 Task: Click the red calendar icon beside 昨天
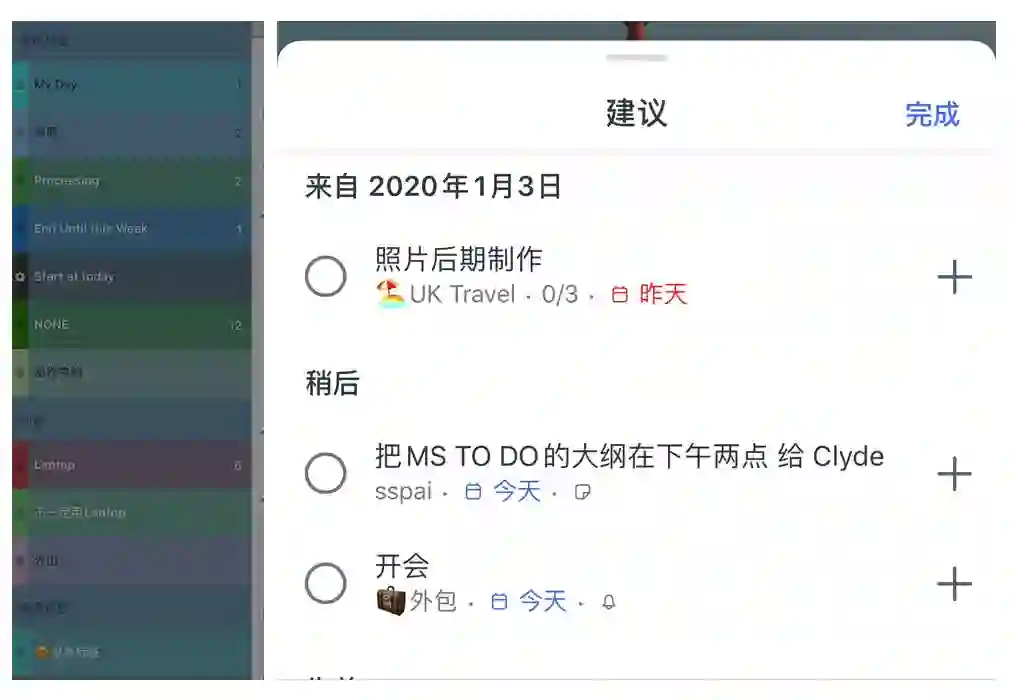(x=619, y=295)
